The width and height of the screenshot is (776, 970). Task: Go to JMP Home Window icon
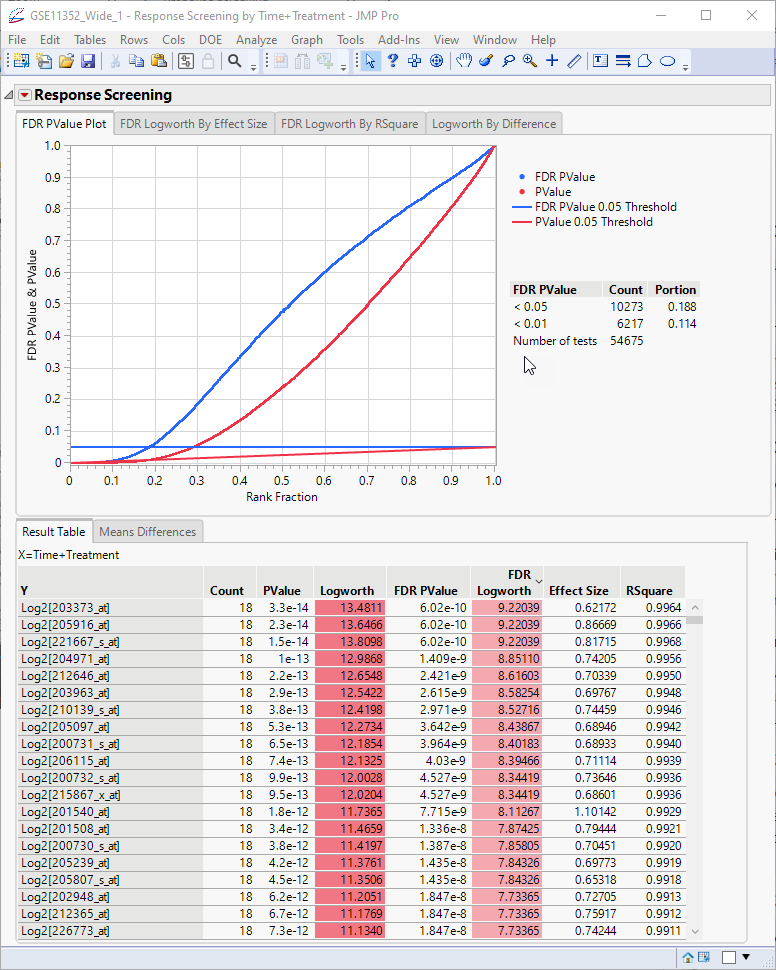[689, 957]
